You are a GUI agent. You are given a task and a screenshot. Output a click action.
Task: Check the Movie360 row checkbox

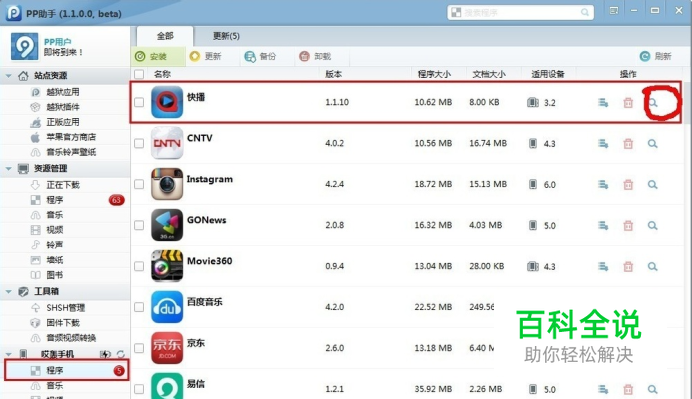tap(139, 266)
